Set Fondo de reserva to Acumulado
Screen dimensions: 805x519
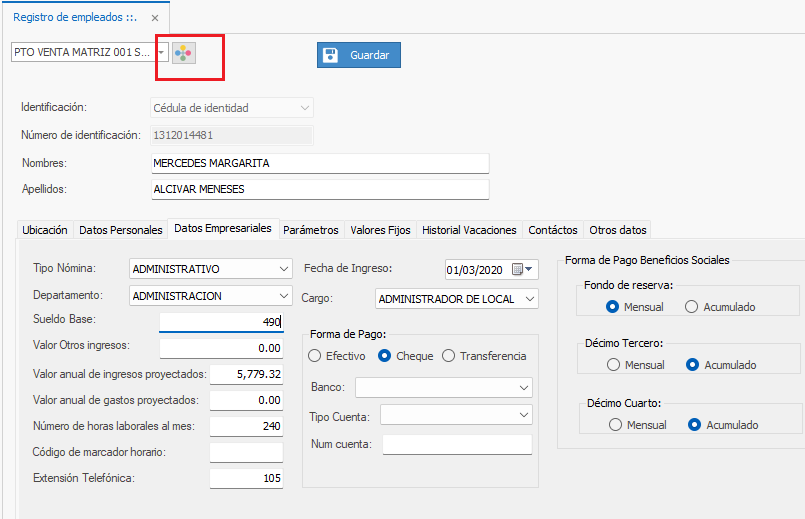[691, 307]
